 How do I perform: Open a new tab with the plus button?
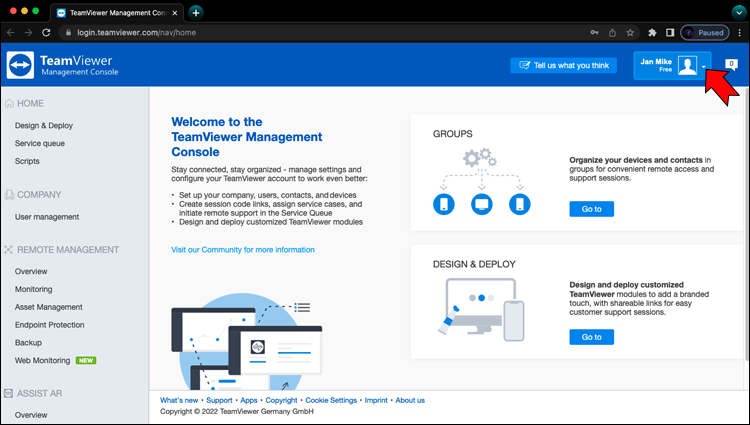coord(196,13)
